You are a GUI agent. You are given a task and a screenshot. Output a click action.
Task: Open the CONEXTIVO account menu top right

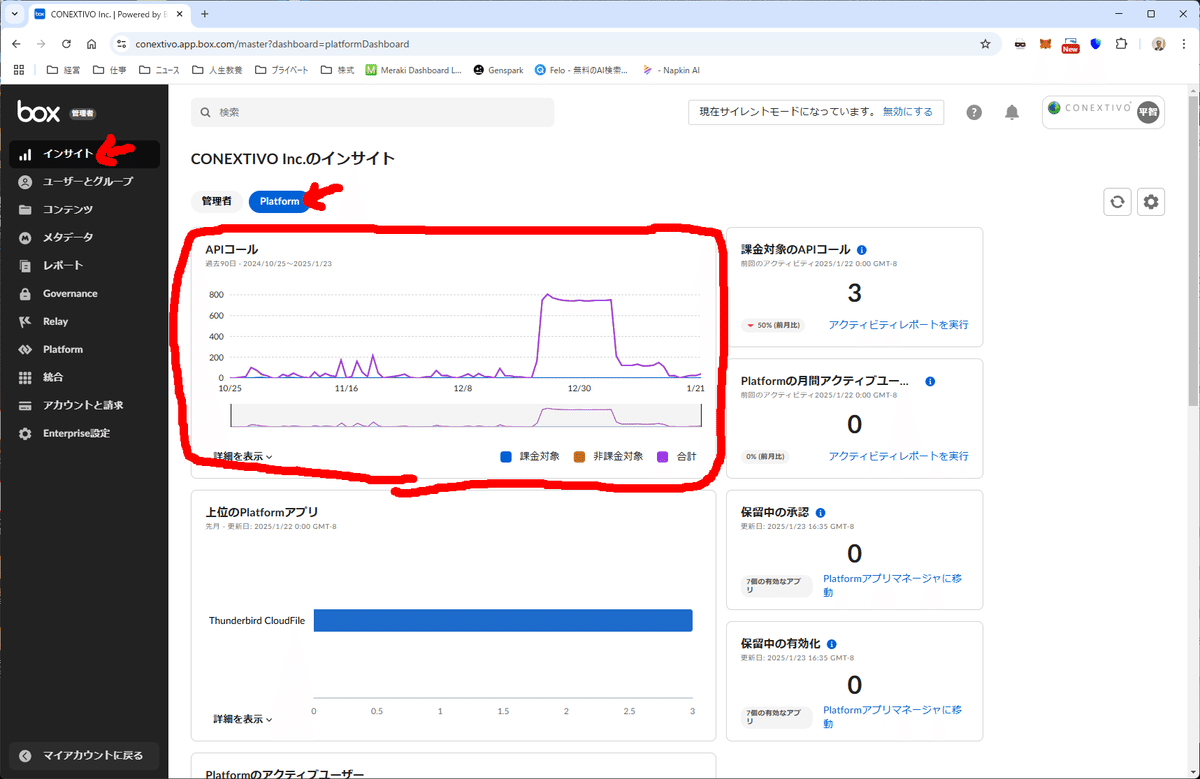coord(1102,112)
